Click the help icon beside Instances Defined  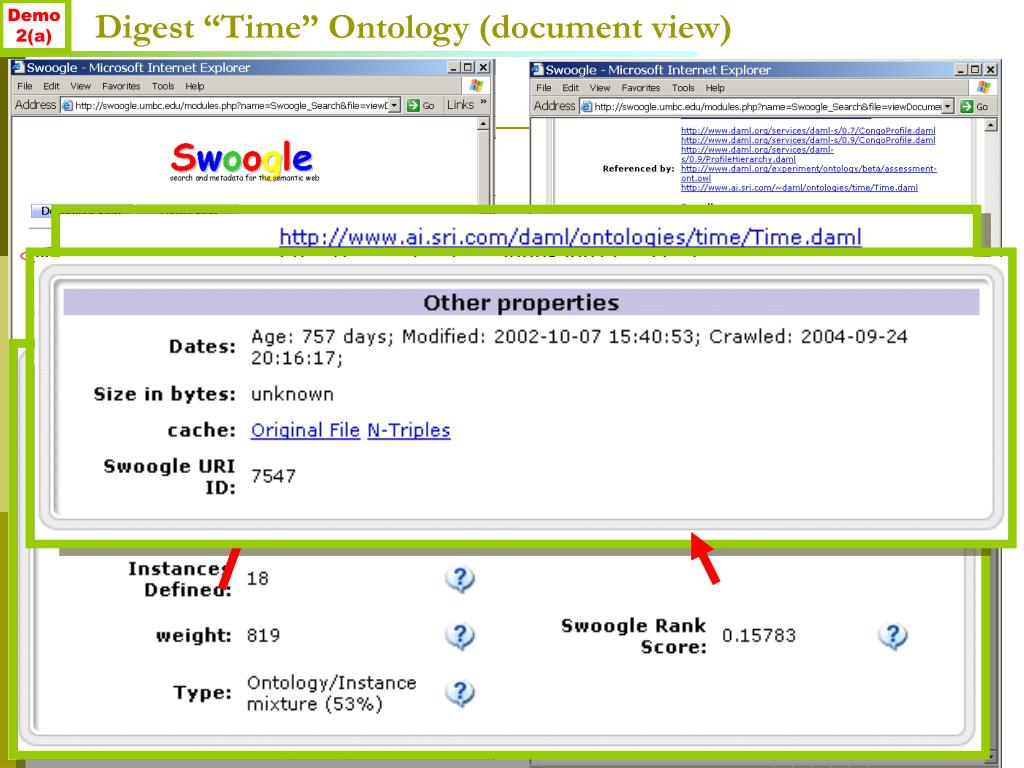click(x=460, y=579)
